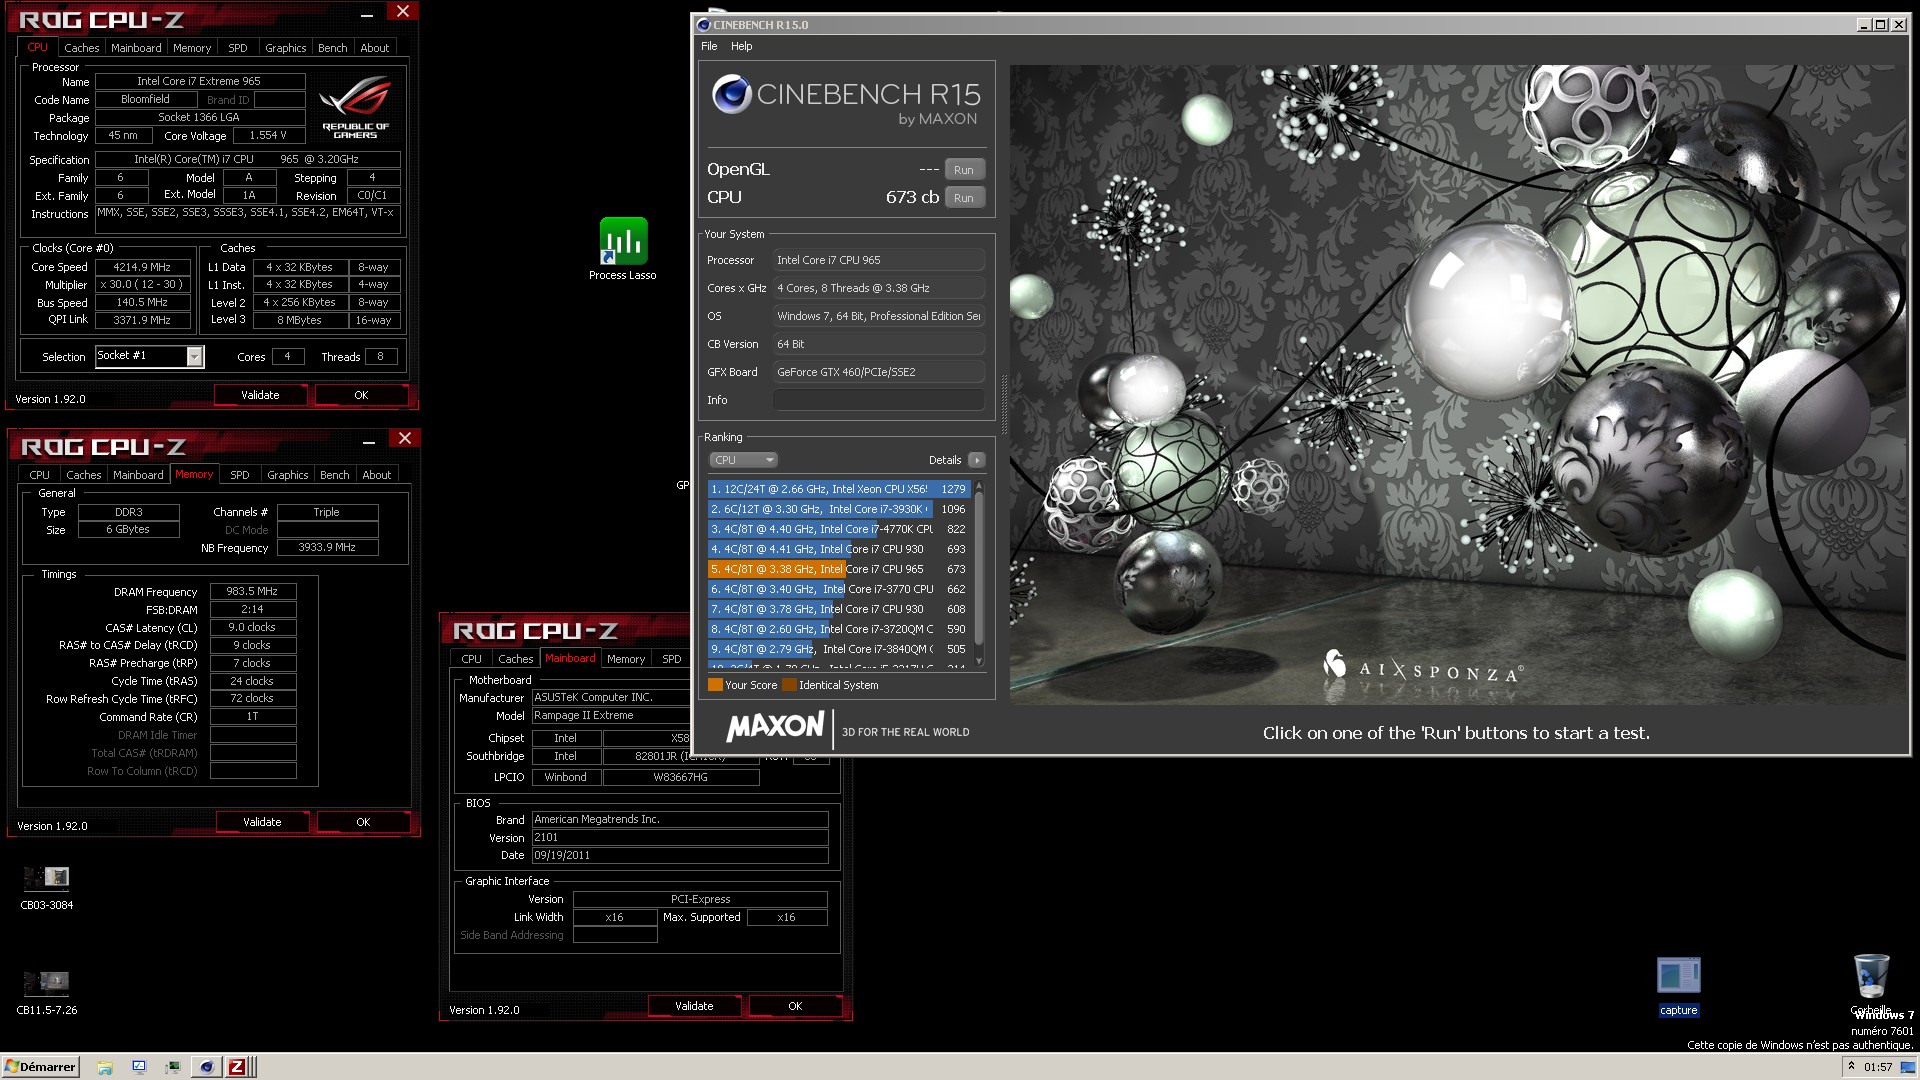The height and width of the screenshot is (1080, 1920).
Task: Click the Ranking list vertical scrollbar
Action: coord(979,574)
